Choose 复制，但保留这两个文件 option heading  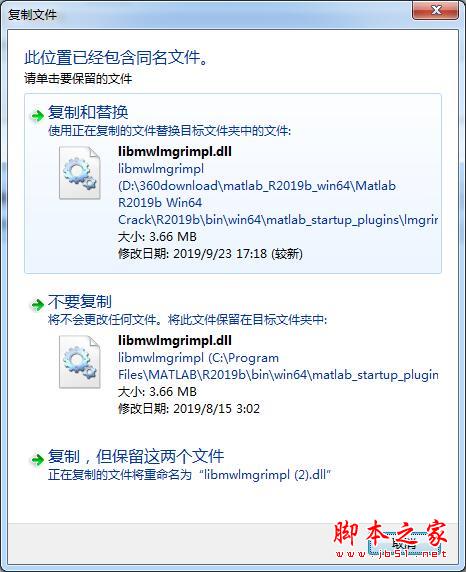pos(136,456)
